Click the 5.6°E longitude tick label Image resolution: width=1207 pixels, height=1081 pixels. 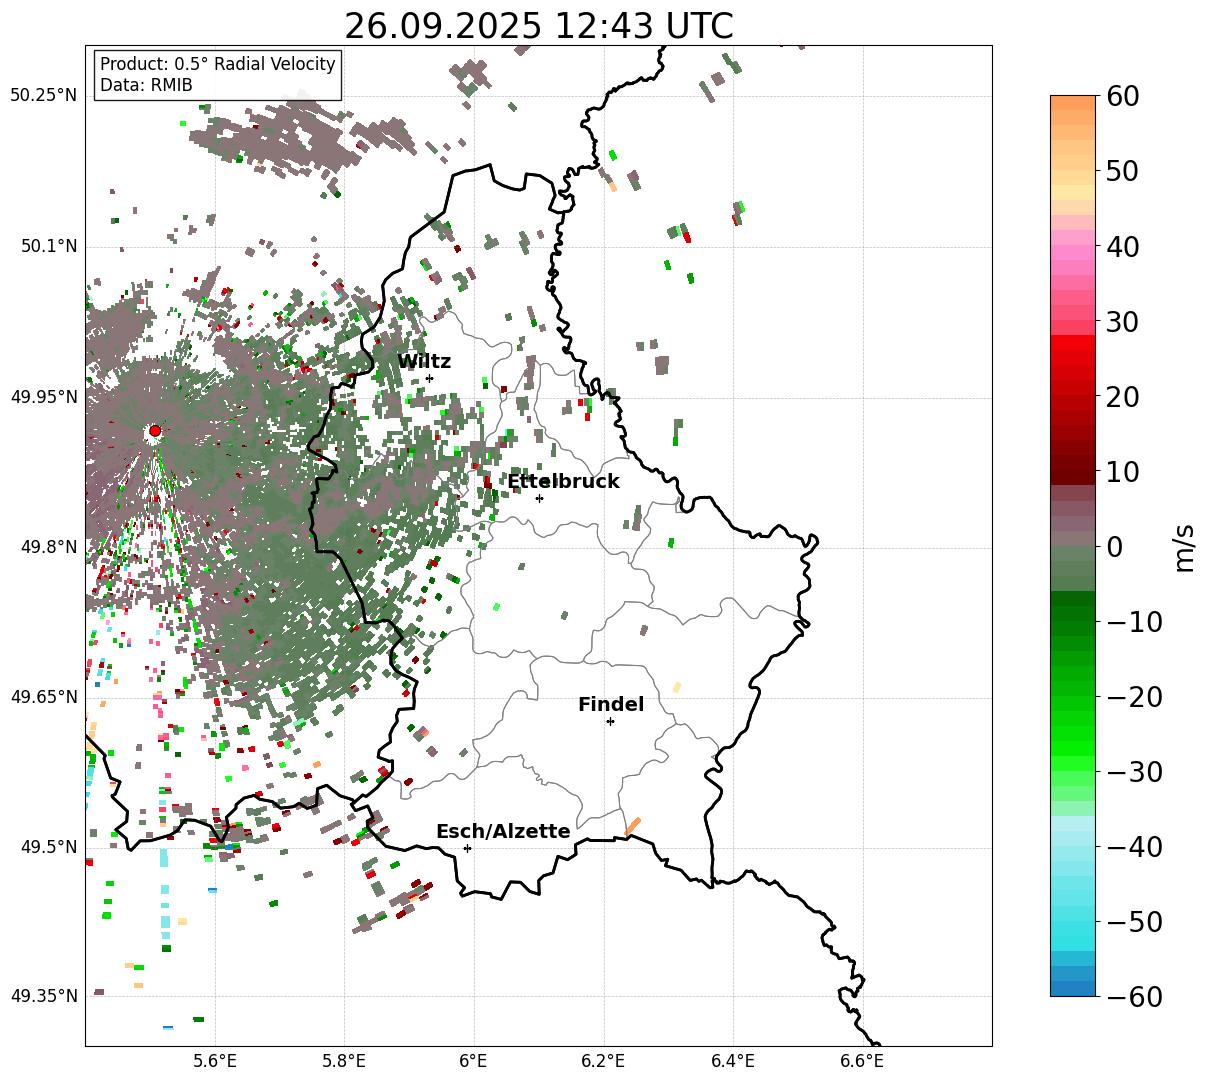click(x=215, y=1061)
